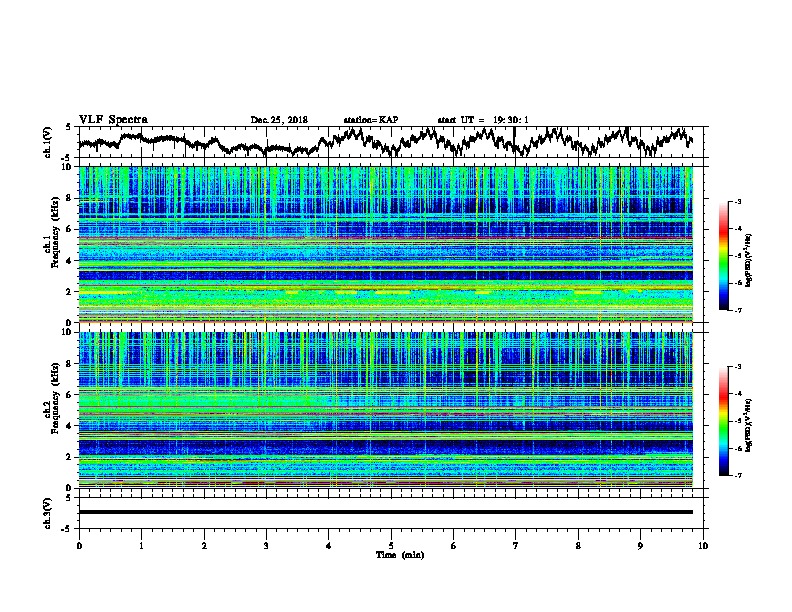Click time axis tick label '4'
Image resolution: width=792 pixels, height=612 pixels.
[329, 546]
